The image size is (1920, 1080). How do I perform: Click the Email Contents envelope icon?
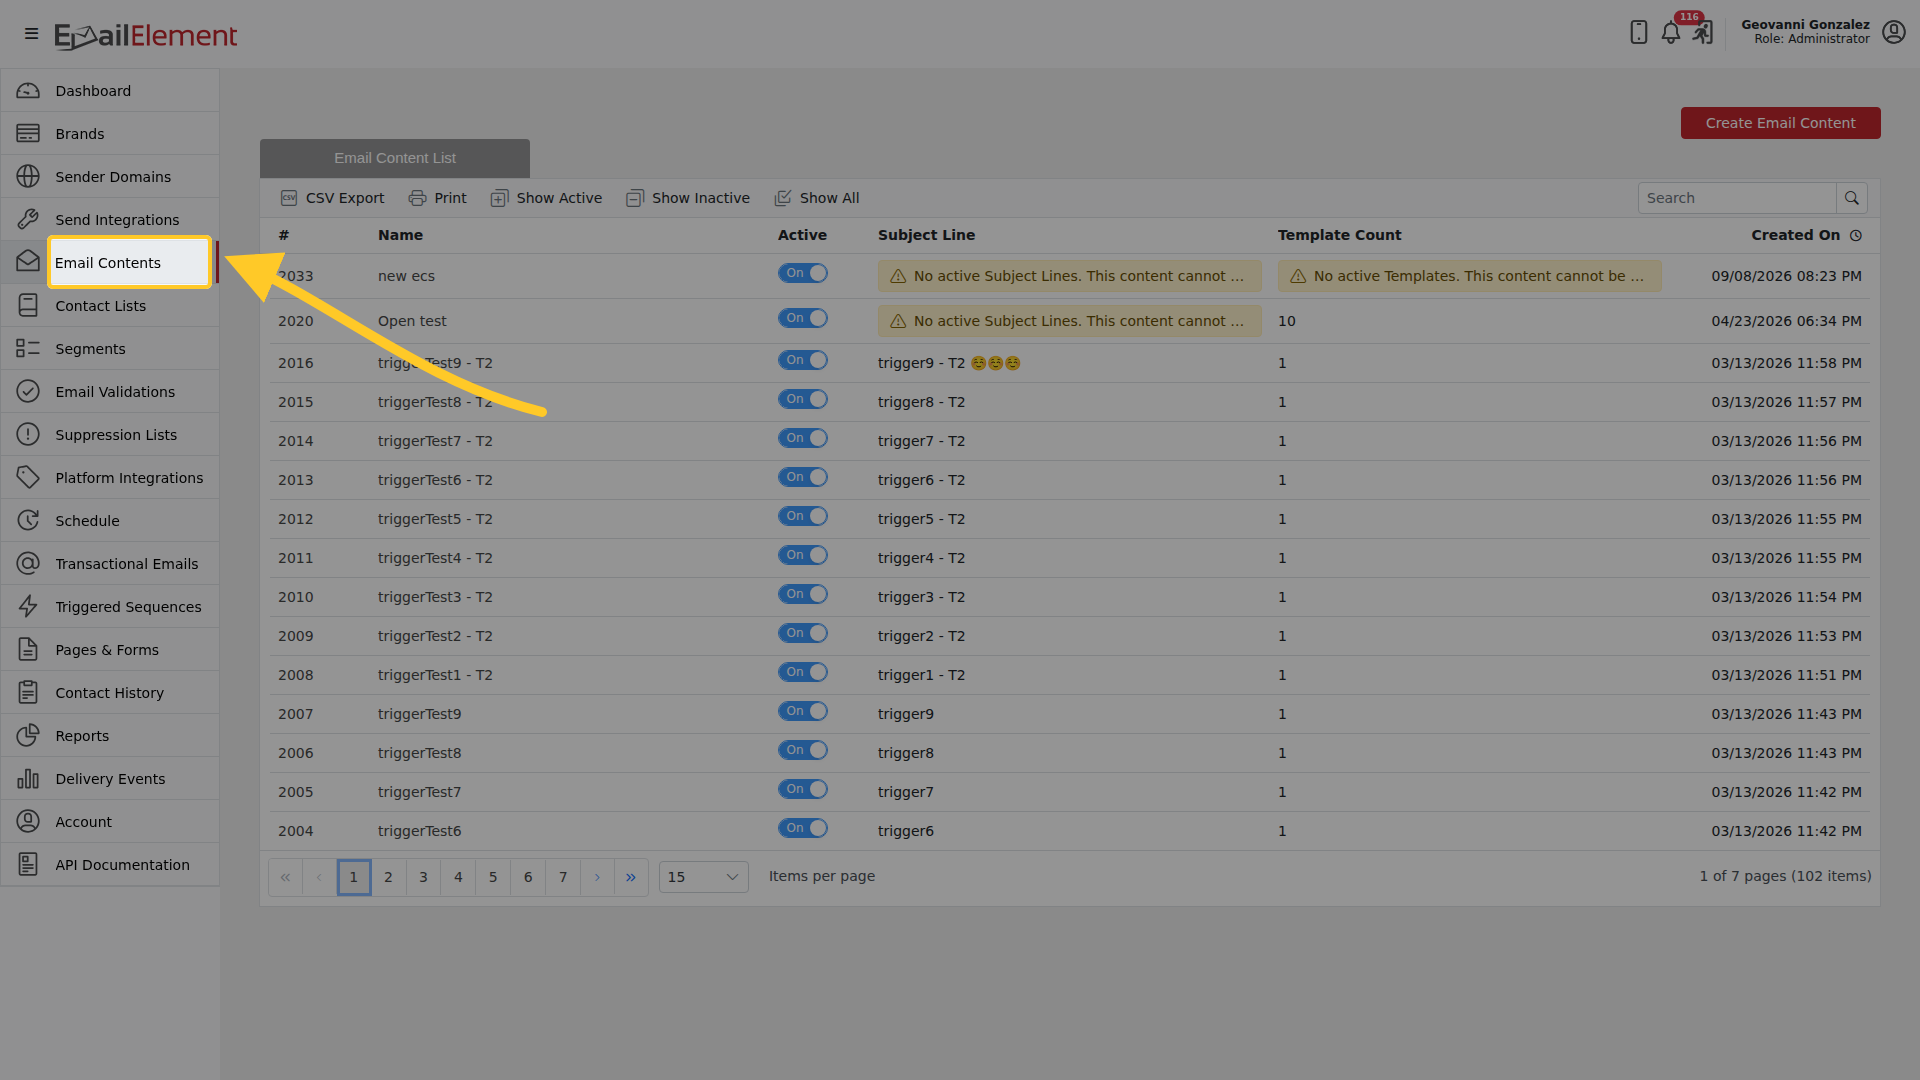(x=28, y=262)
